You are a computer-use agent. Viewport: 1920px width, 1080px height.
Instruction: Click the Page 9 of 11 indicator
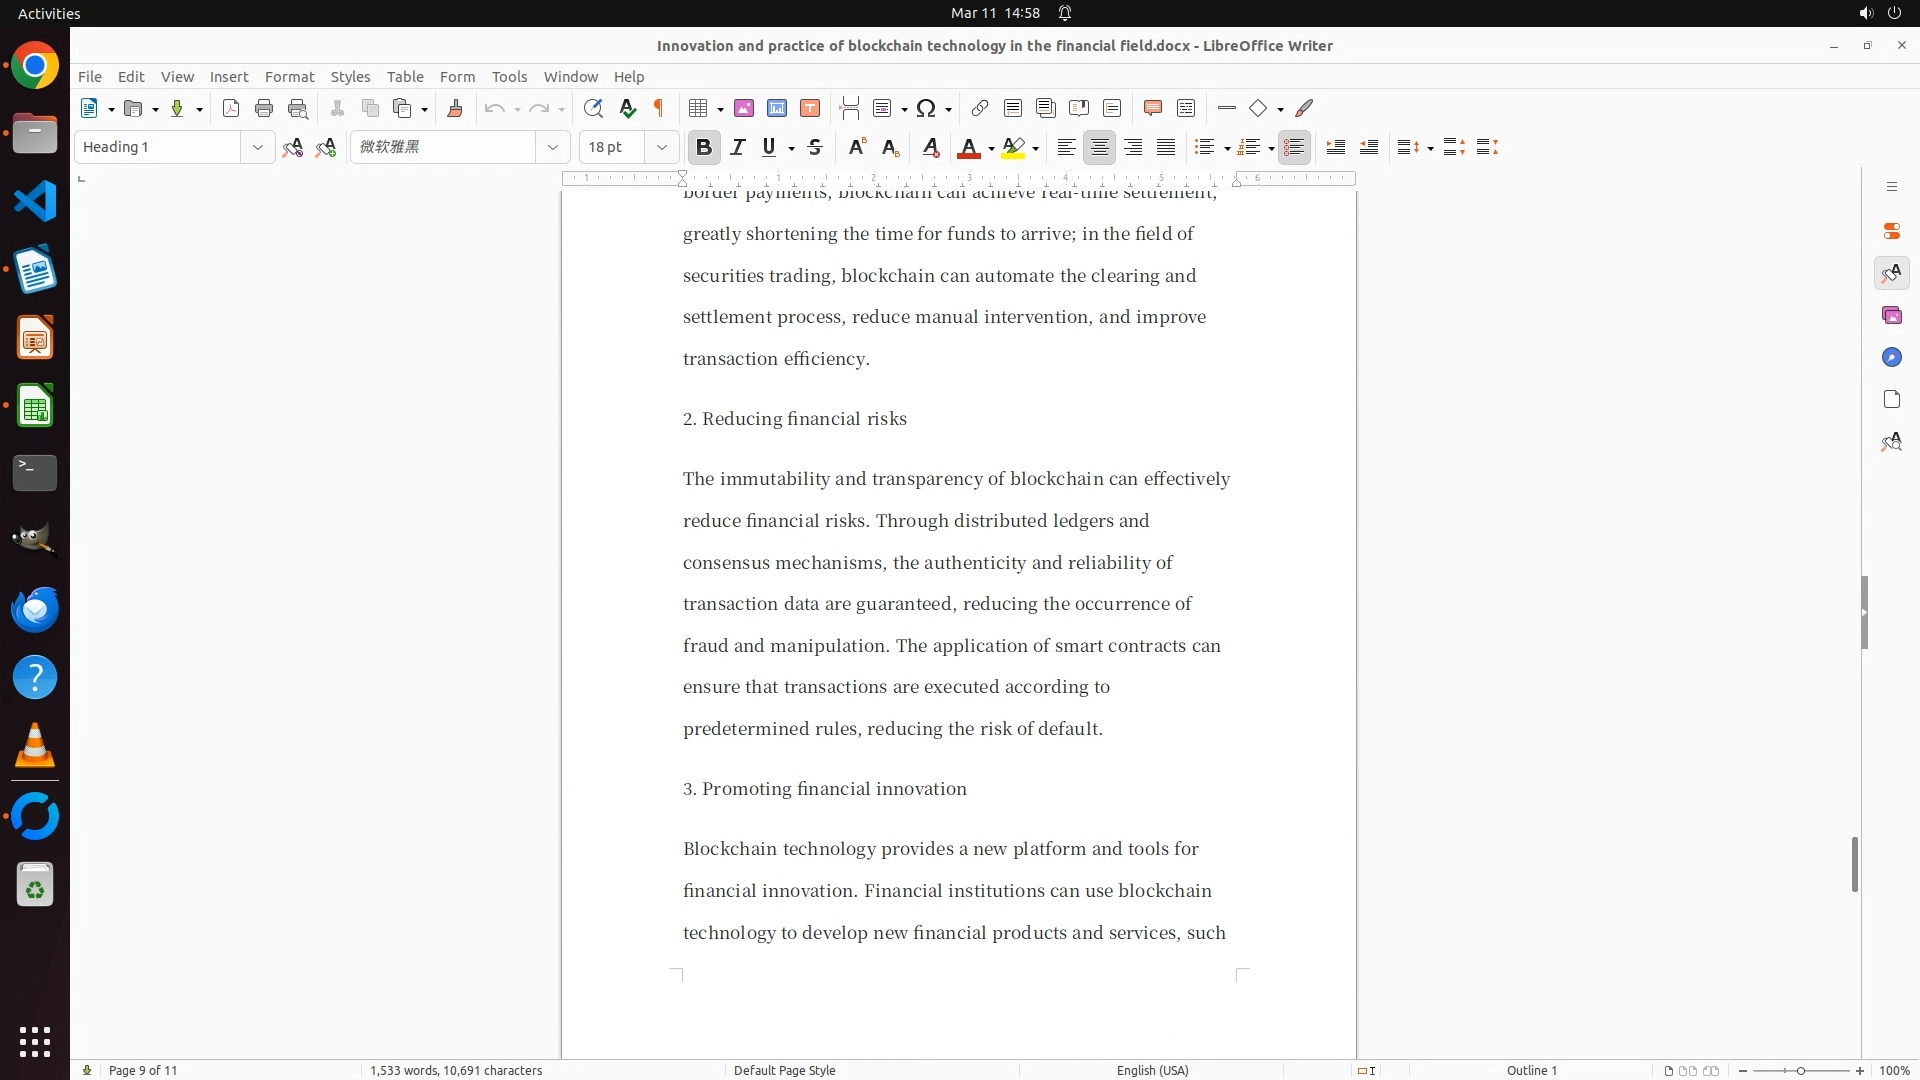click(143, 1070)
